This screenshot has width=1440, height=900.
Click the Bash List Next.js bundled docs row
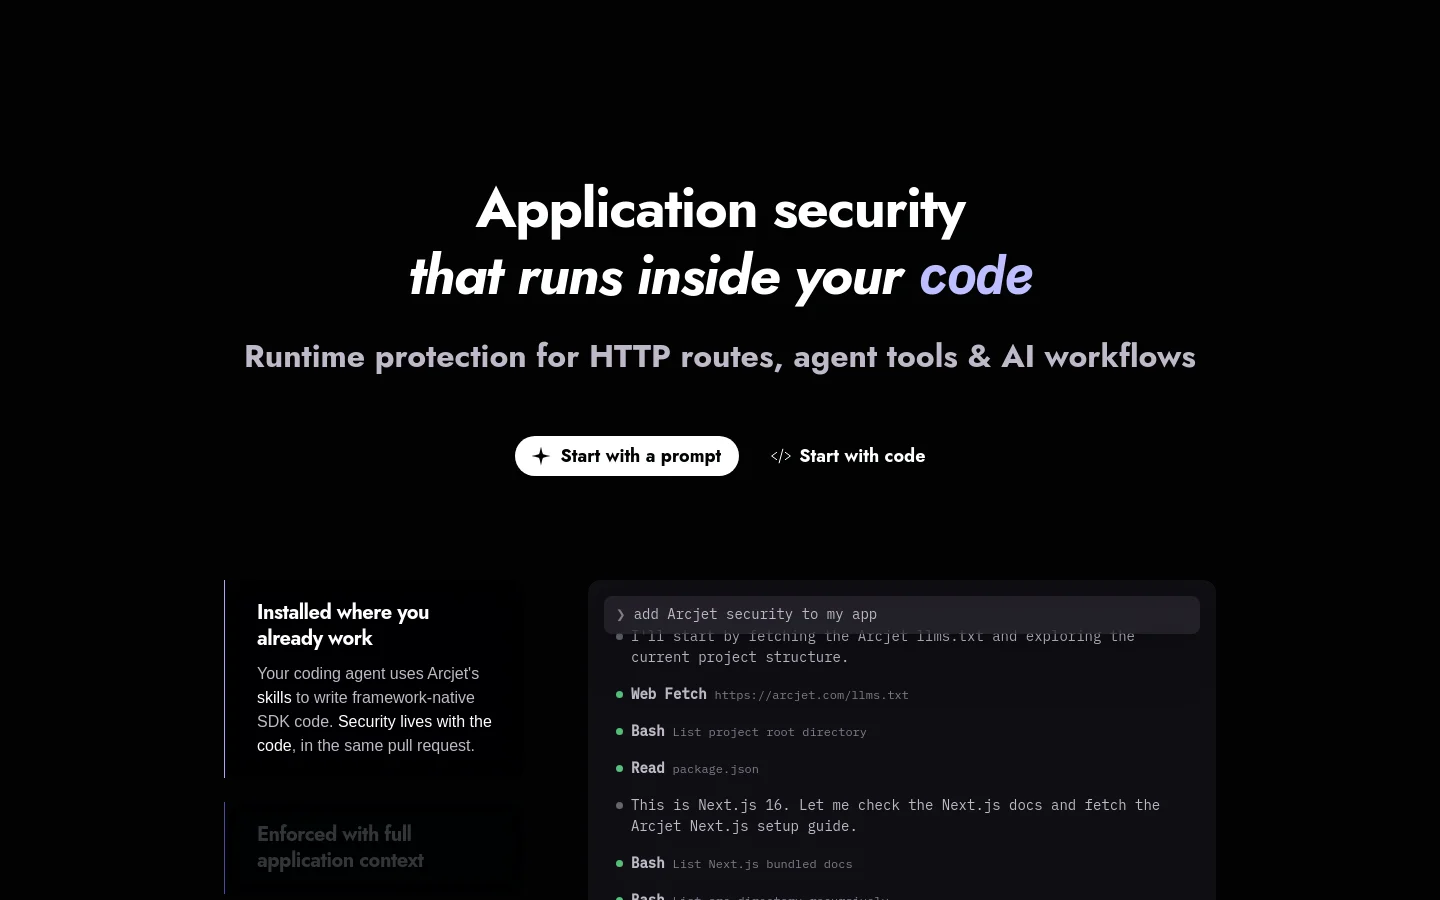point(734,863)
